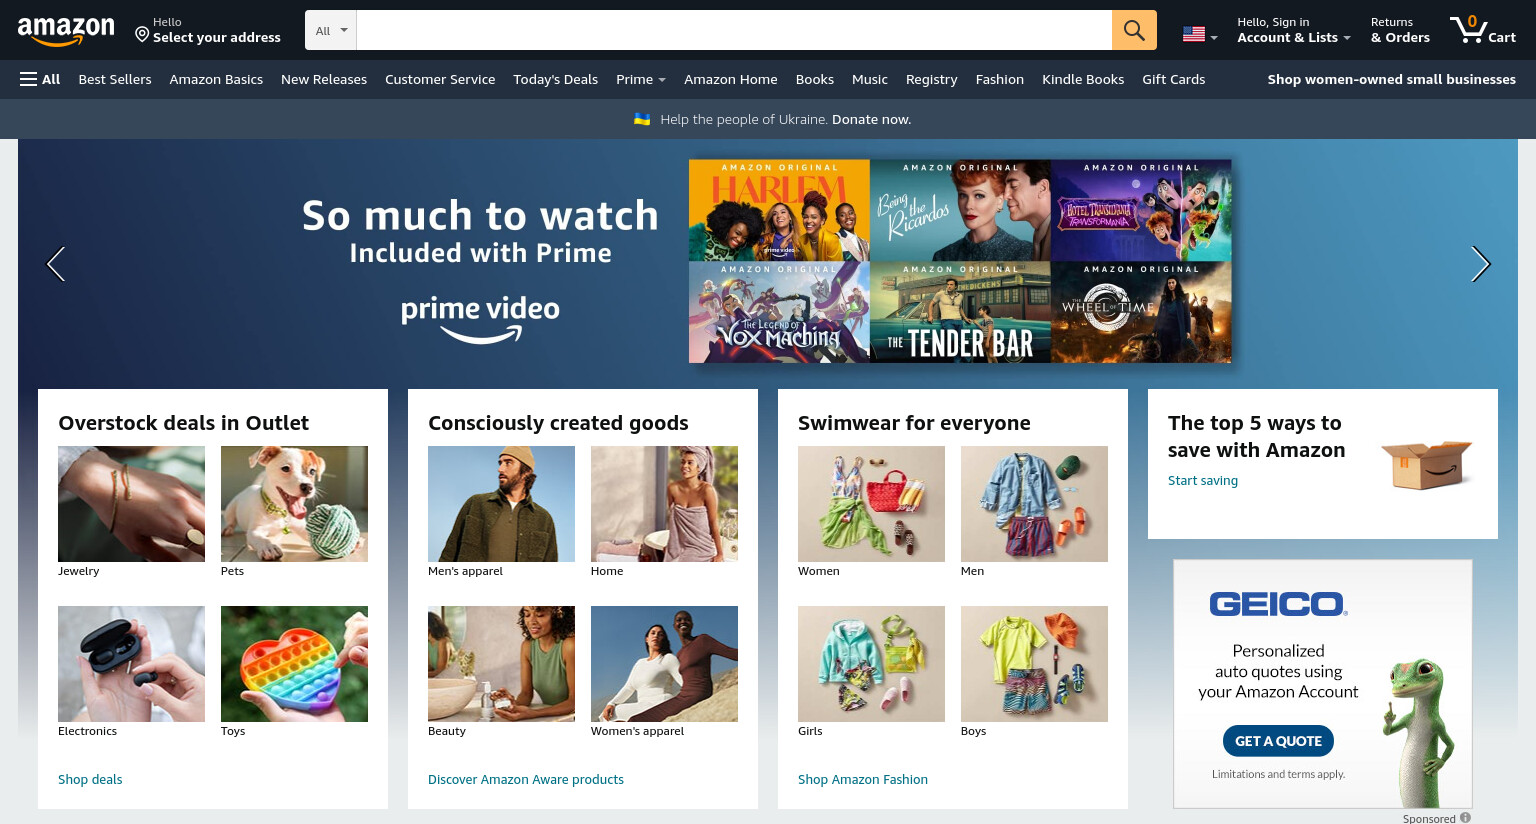The height and width of the screenshot is (824, 1536).
Task: Select the Men swimwear image
Action: pyautogui.click(x=1034, y=504)
